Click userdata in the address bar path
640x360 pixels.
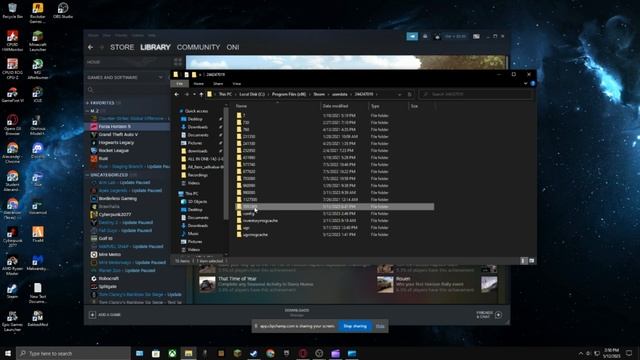pos(340,94)
